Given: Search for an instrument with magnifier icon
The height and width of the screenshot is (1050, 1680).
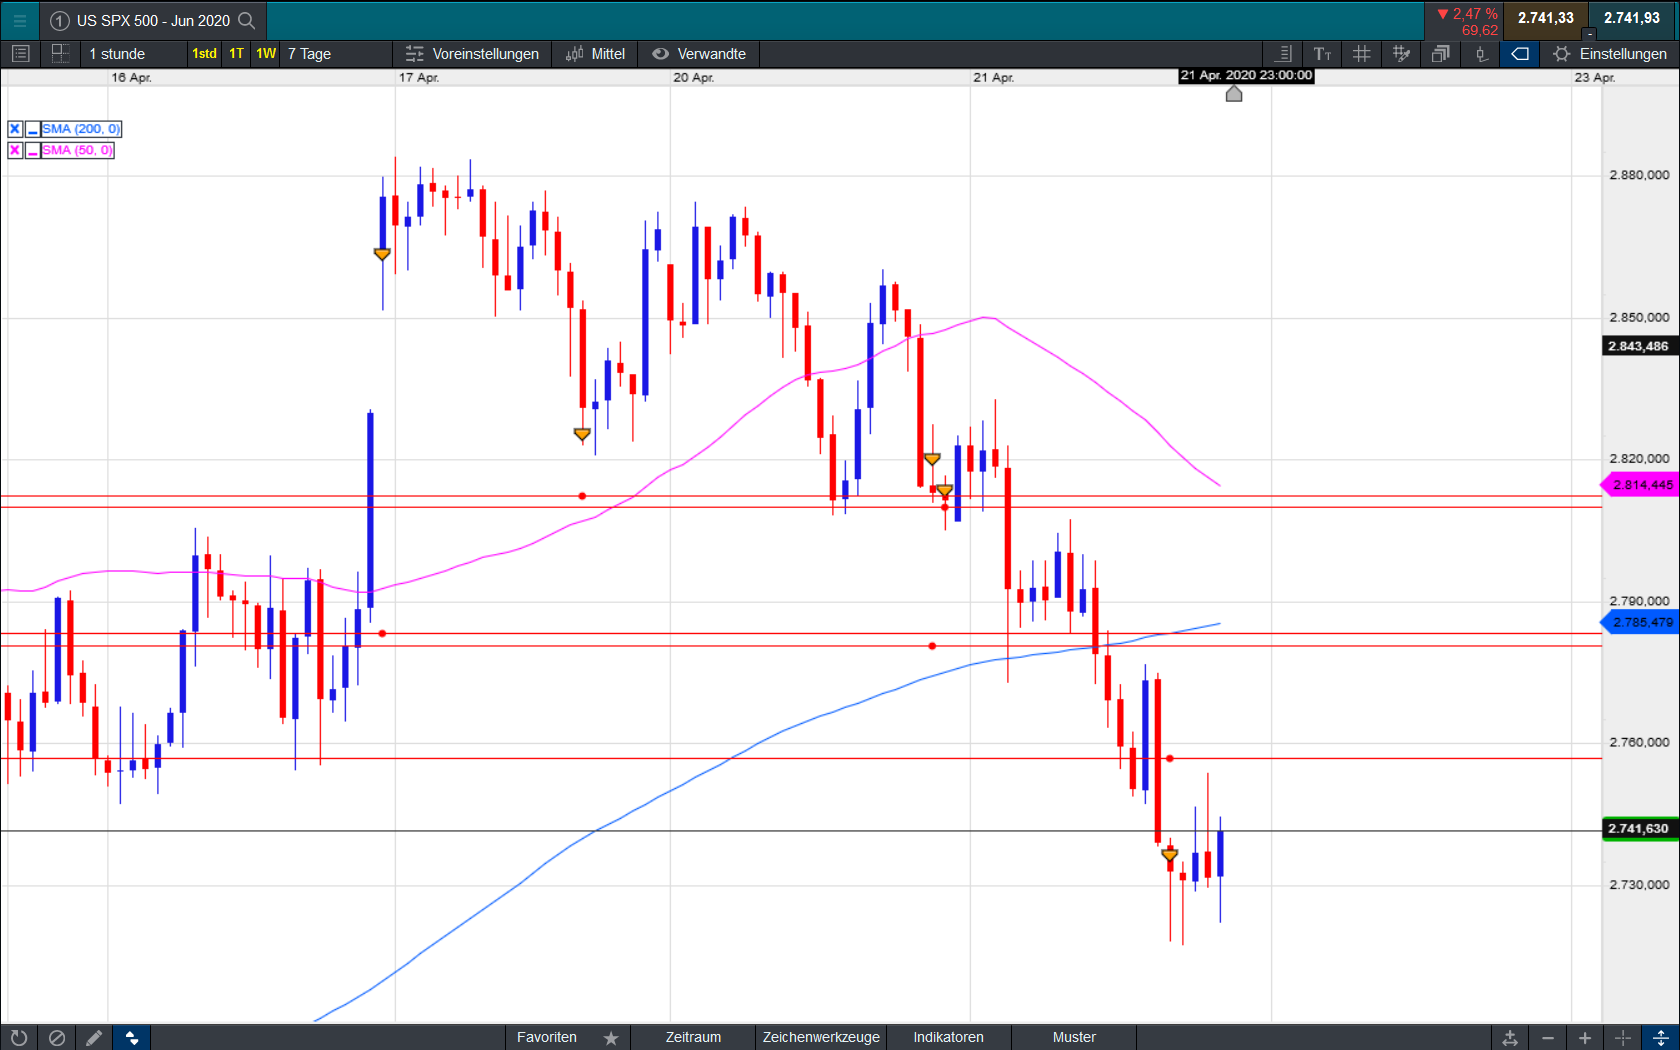Looking at the screenshot, I should 247,20.
